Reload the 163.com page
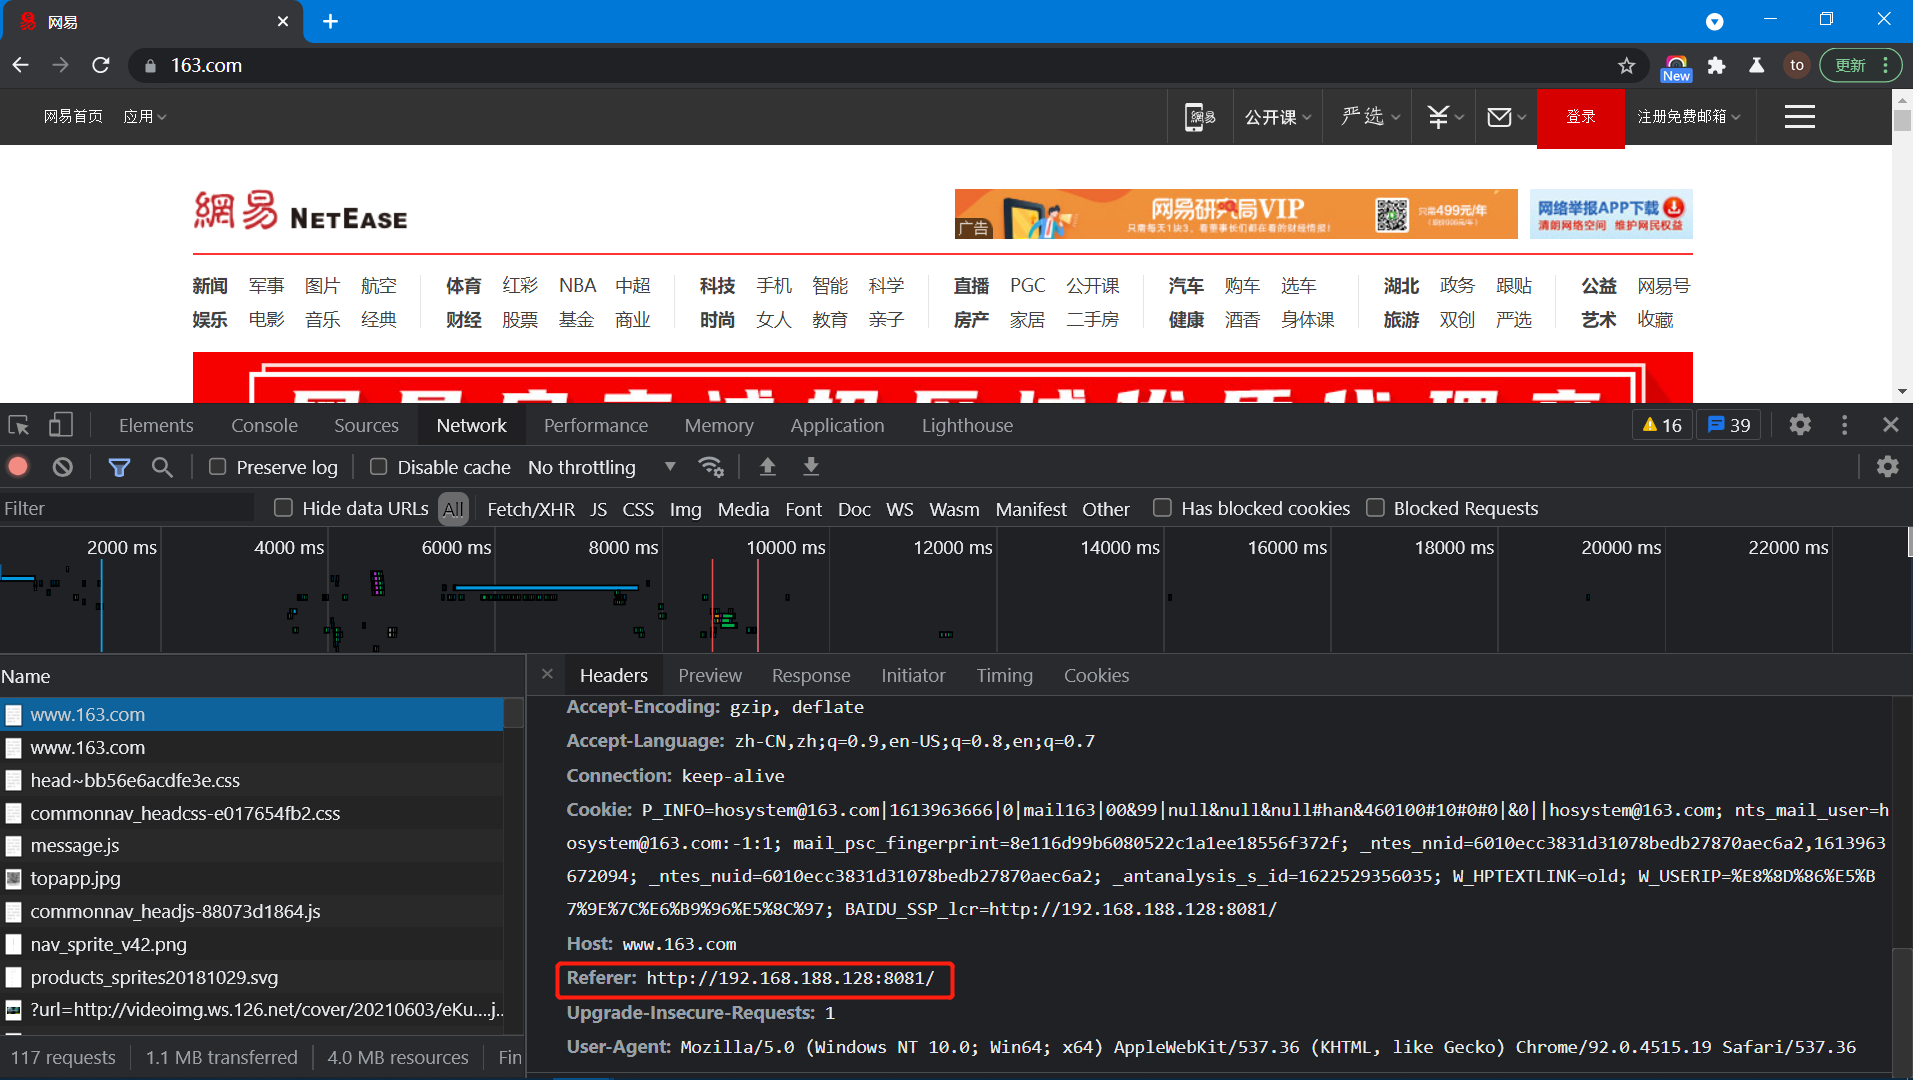Image resolution: width=1913 pixels, height=1080 pixels. pos(101,65)
